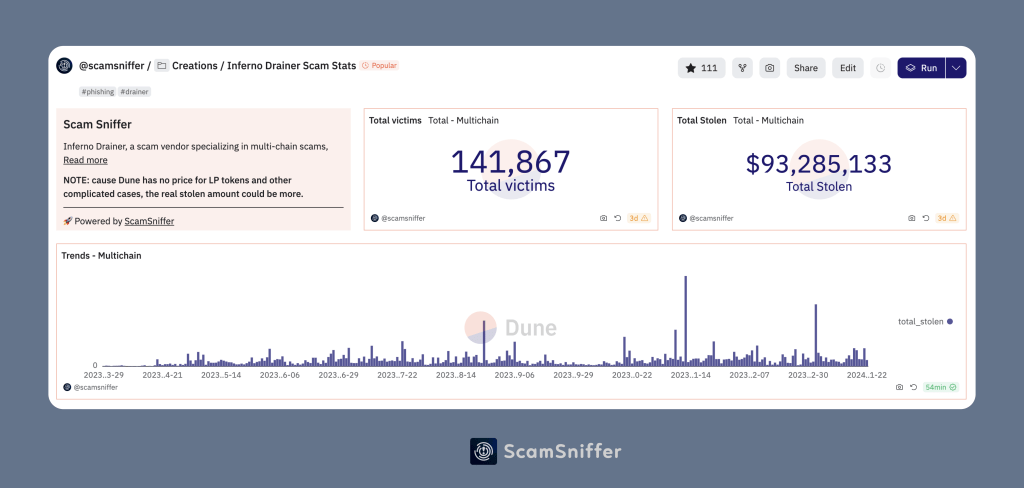The width and height of the screenshot is (1024, 488).
Task: Refresh the Total Stolen widget
Action: coord(926,218)
